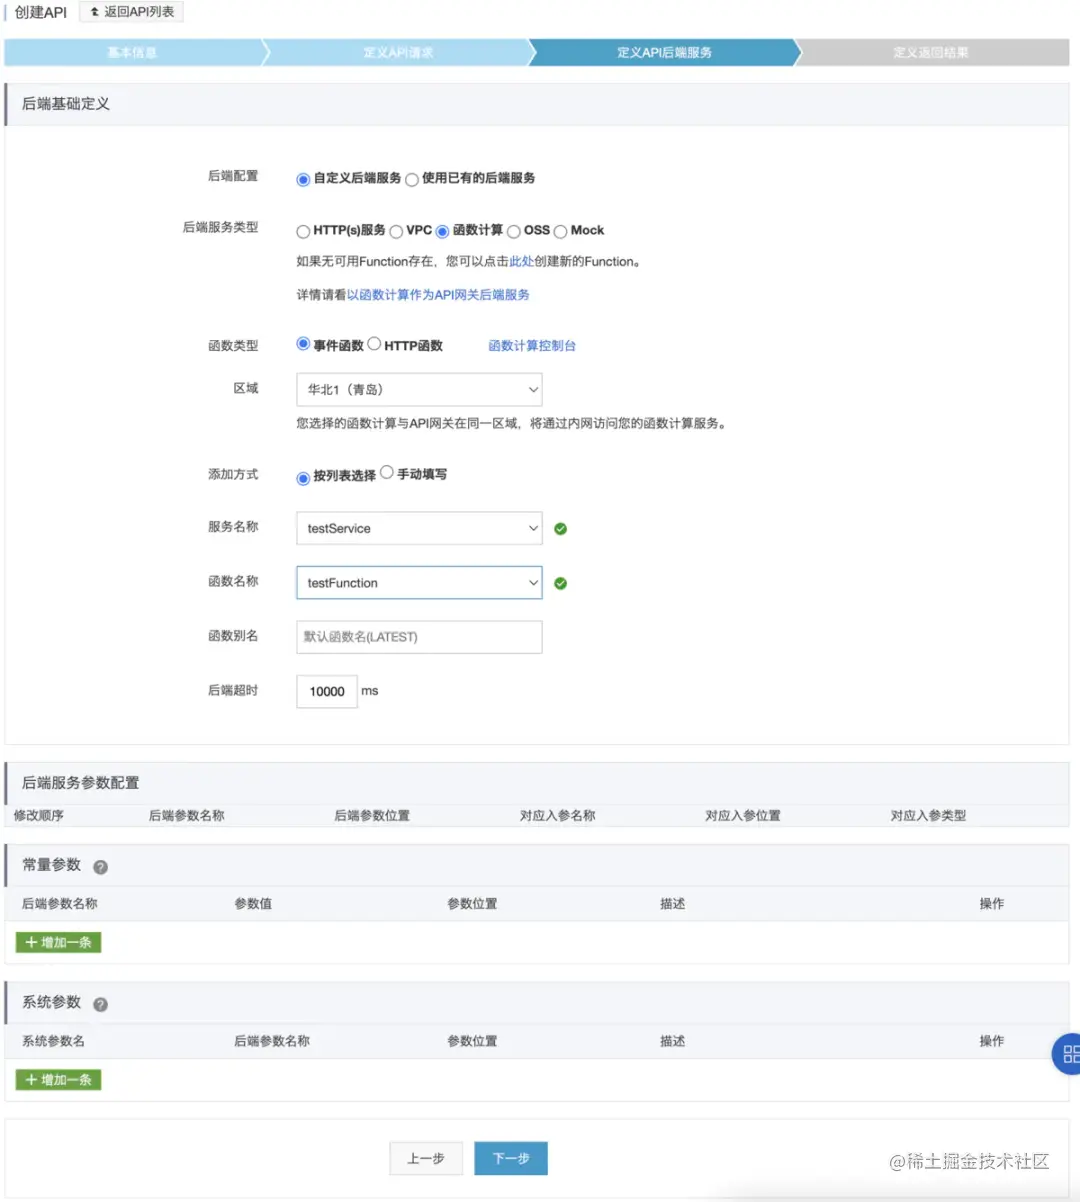Click green check icon next to testFunction
The width and height of the screenshot is (1080, 1202).
point(561,583)
